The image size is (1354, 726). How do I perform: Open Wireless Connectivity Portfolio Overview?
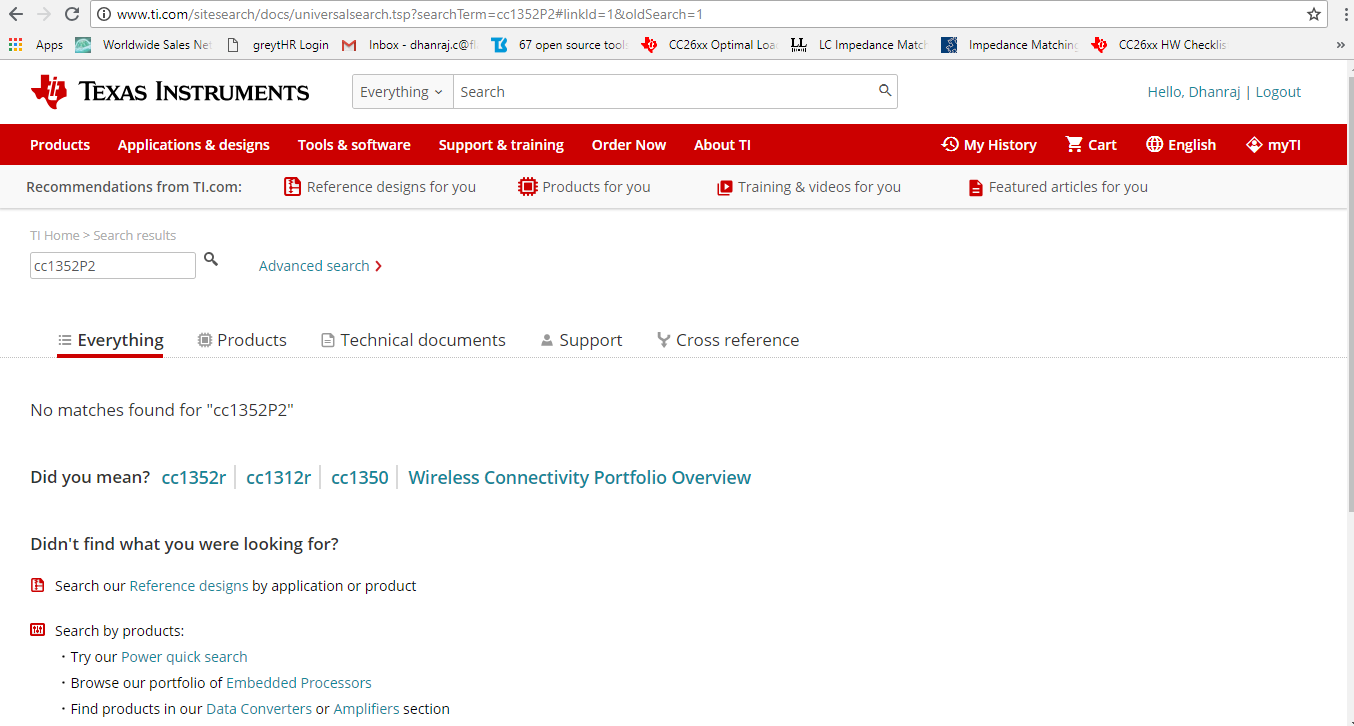pyautogui.click(x=580, y=477)
